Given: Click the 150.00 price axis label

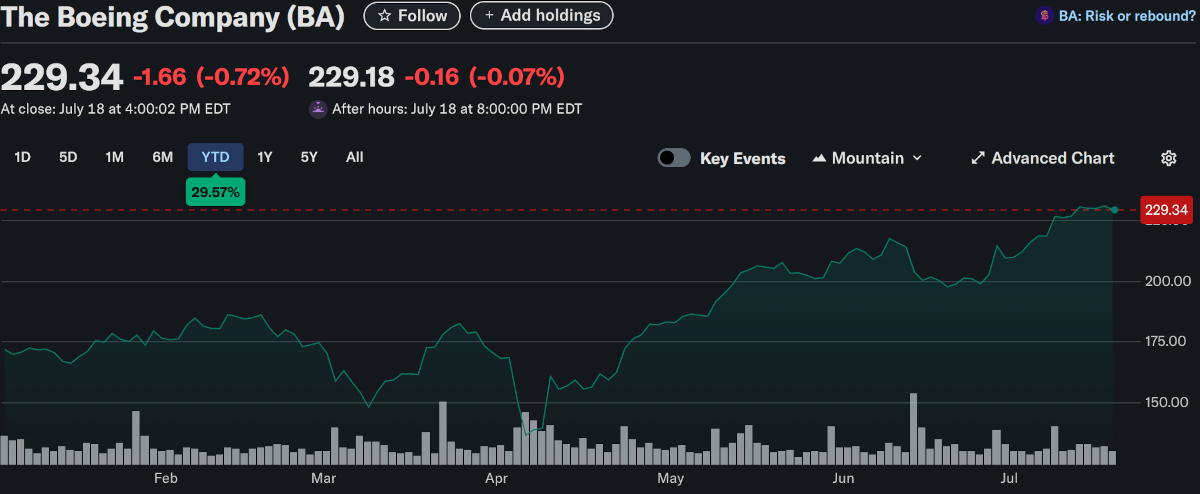Looking at the screenshot, I should click(1165, 403).
